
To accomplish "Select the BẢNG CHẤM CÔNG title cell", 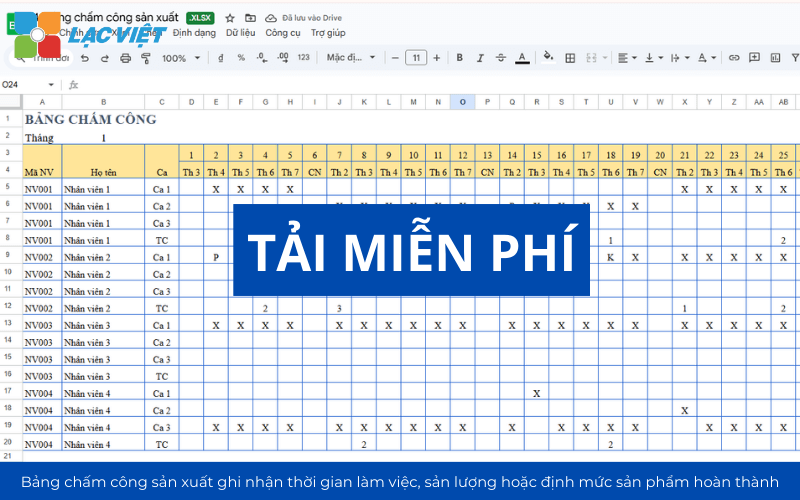I will (91, 119).
